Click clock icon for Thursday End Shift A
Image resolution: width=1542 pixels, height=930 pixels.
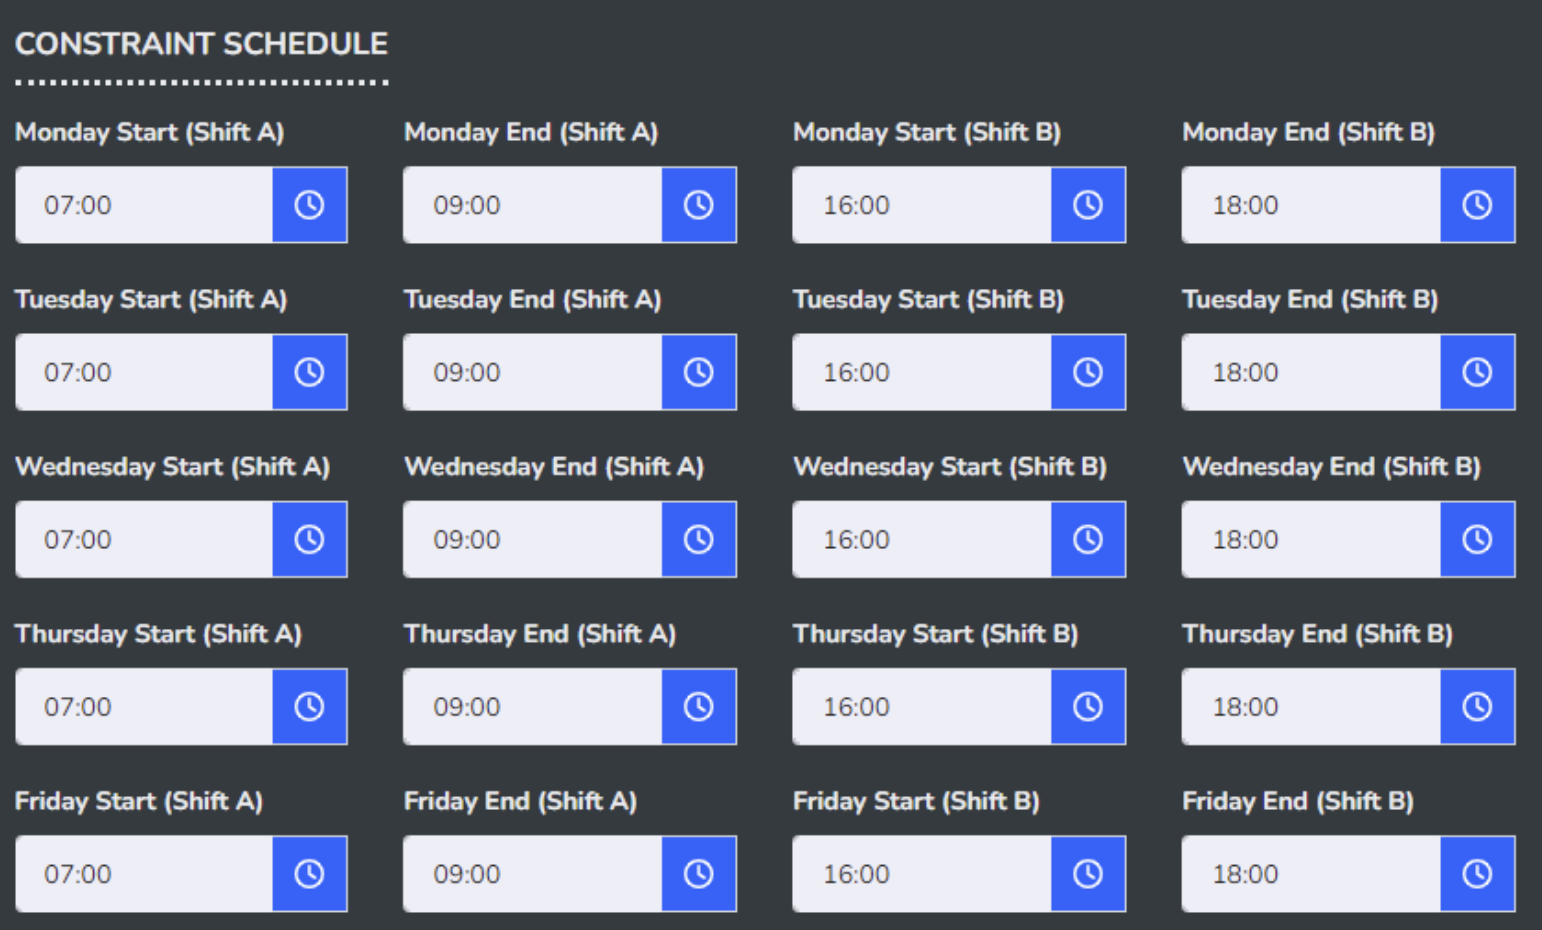(x=698, y=706)
